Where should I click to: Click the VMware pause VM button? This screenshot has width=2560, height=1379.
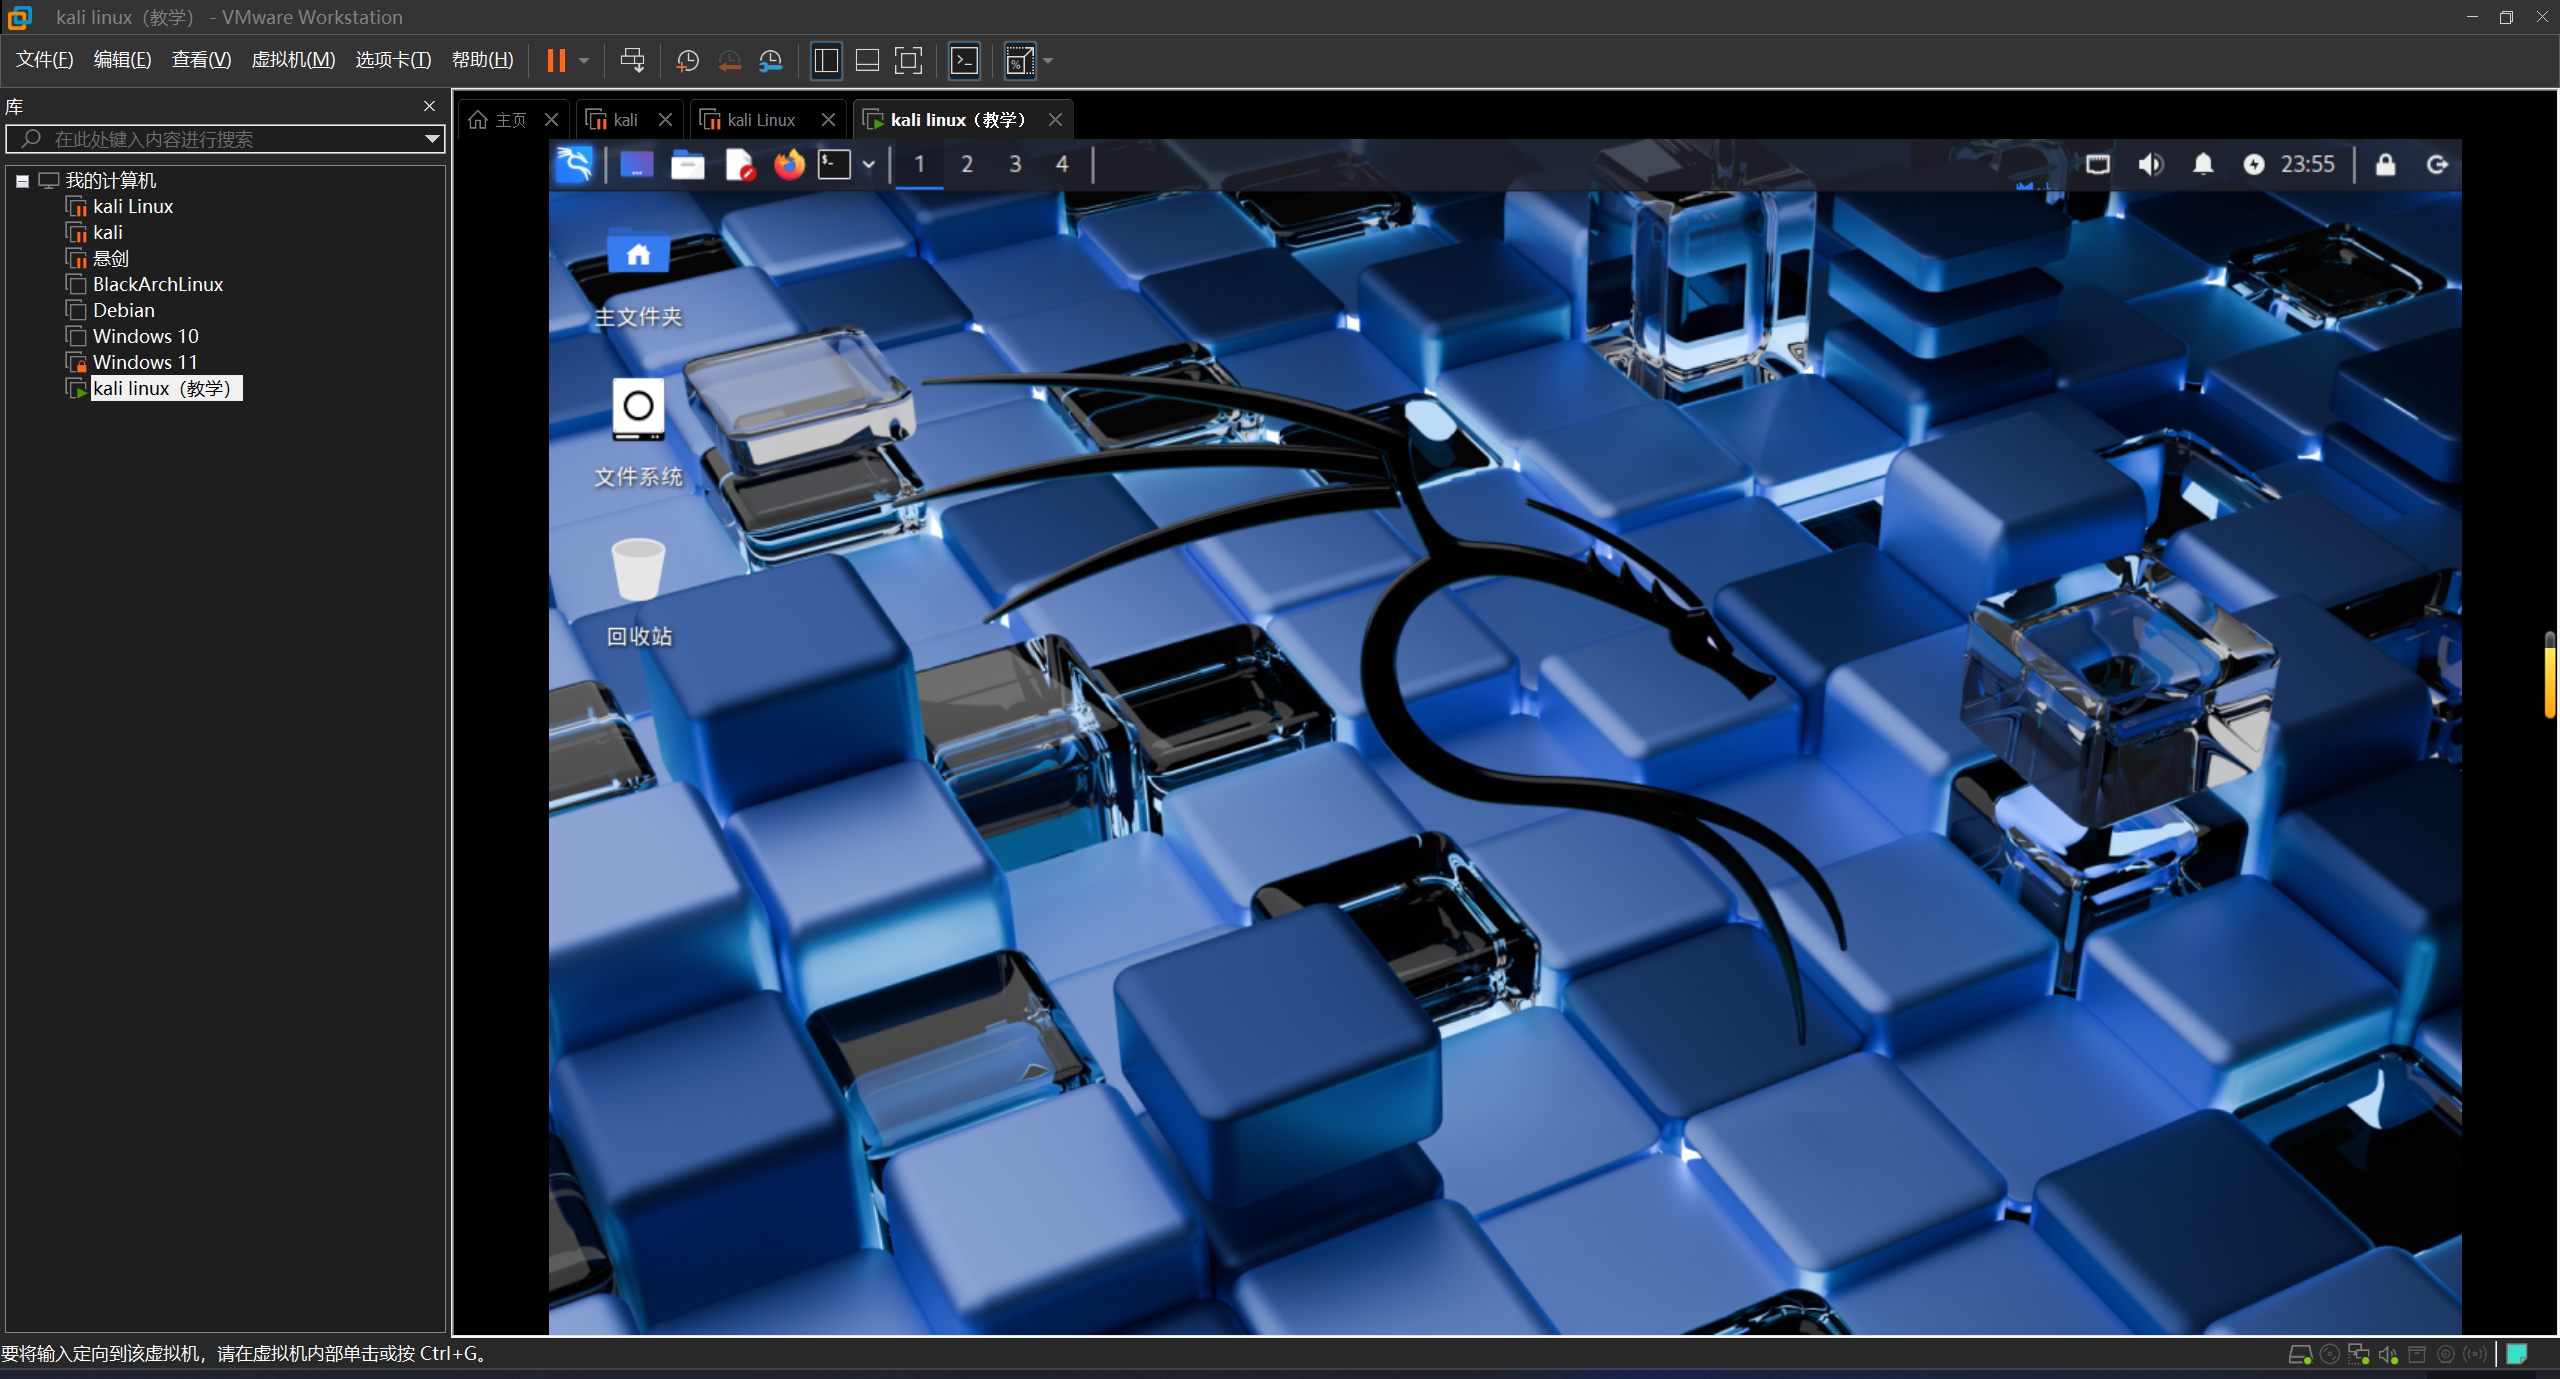click(x=556, y=61)
